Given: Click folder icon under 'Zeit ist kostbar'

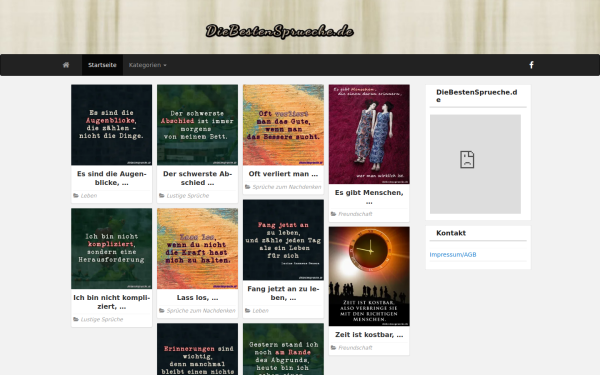Looking at the screenshot, I should pyautogui.click(x=333, y=347).
